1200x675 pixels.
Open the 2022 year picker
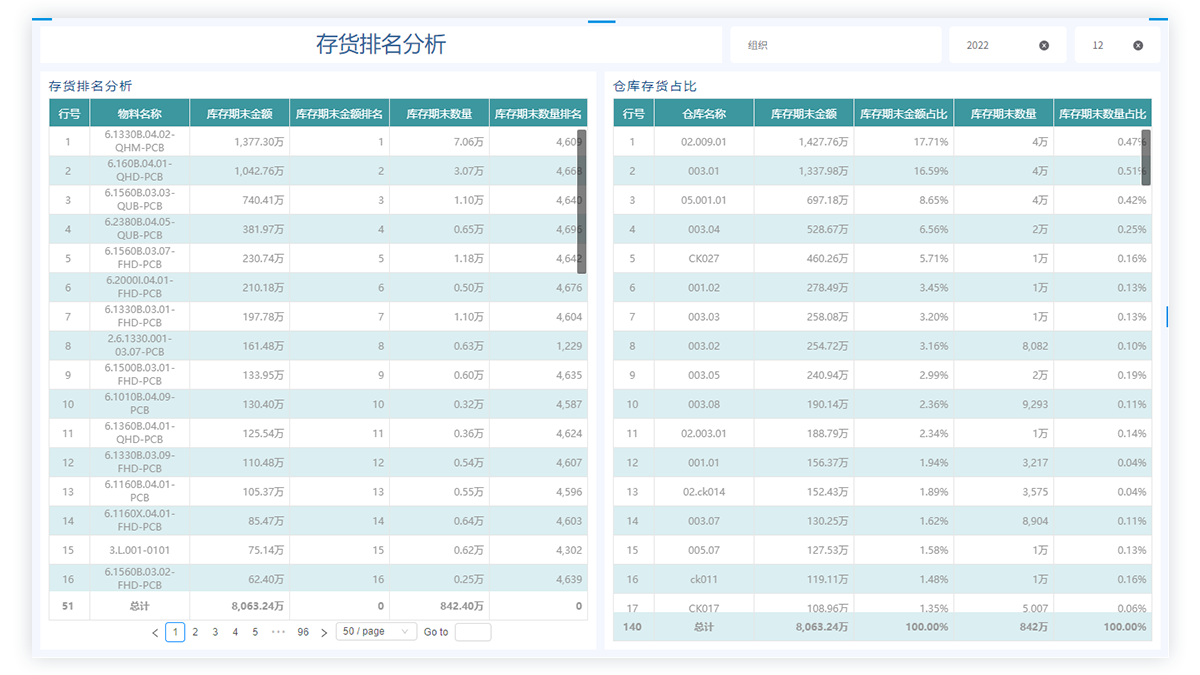click(995, 45)
